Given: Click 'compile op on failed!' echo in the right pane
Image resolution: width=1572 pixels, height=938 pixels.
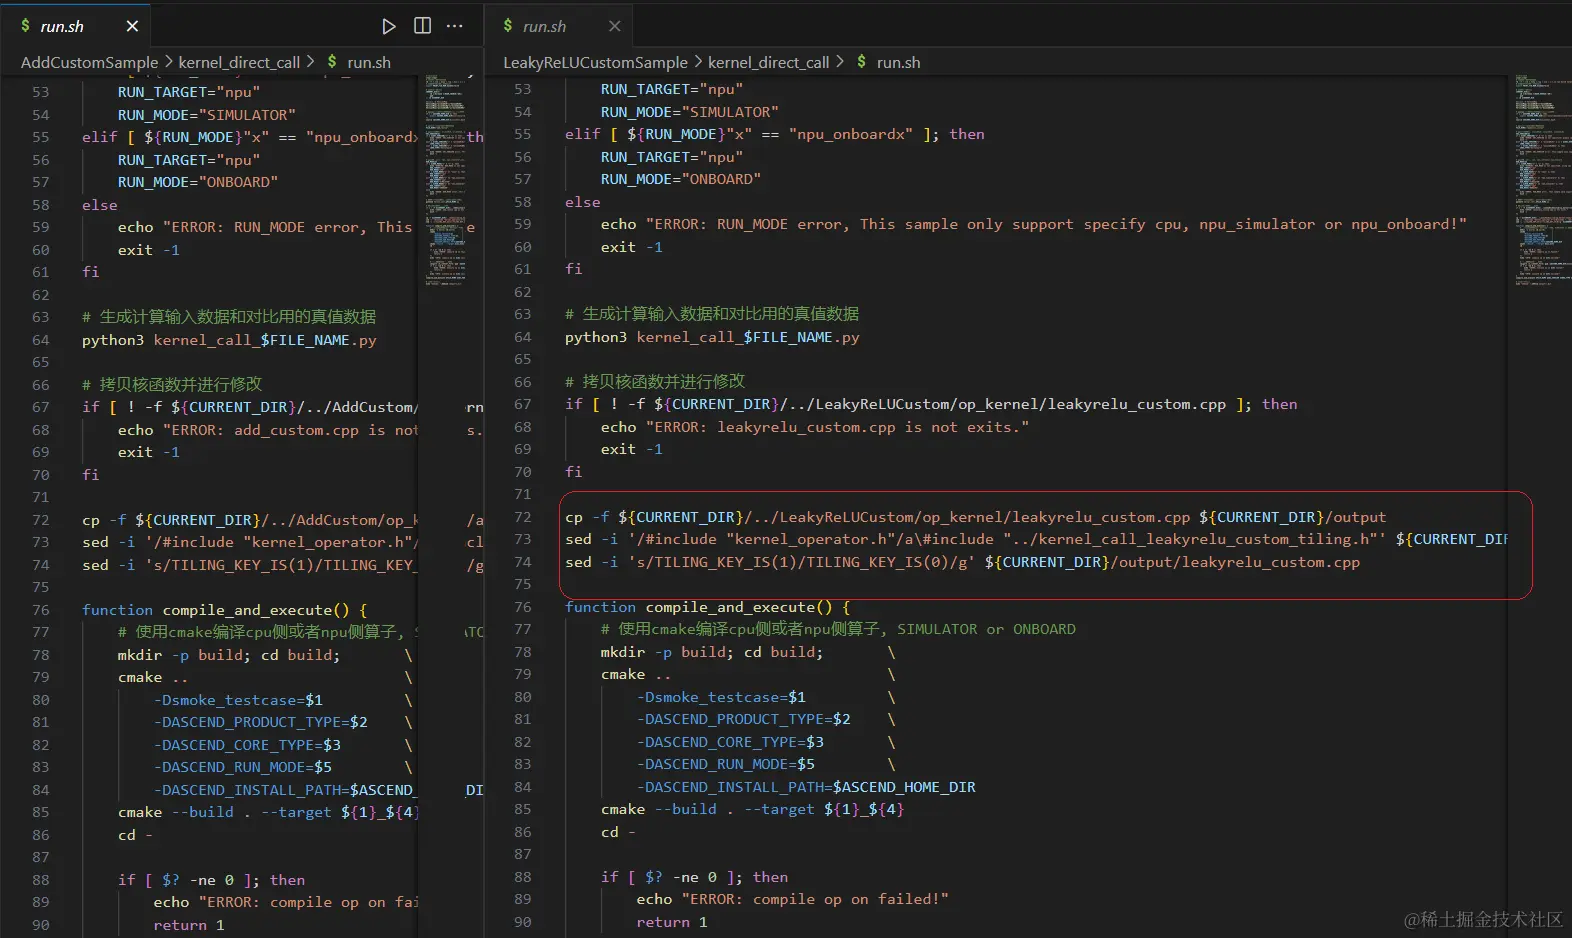Looking at the screenshot, I should tap(792, 899).
